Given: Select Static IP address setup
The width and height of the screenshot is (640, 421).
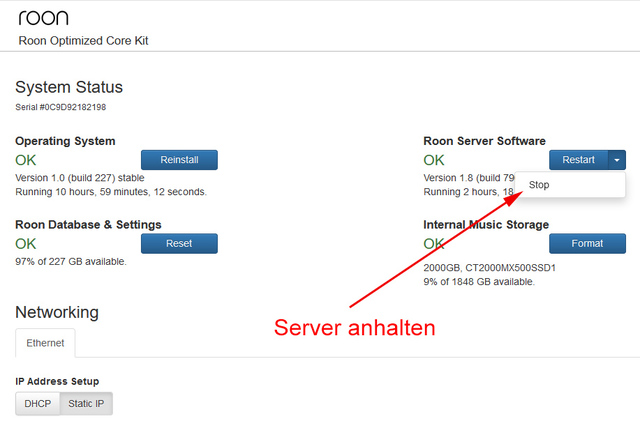Looking at the screenshot, I should pyautogui.click(x=86, y=403).
